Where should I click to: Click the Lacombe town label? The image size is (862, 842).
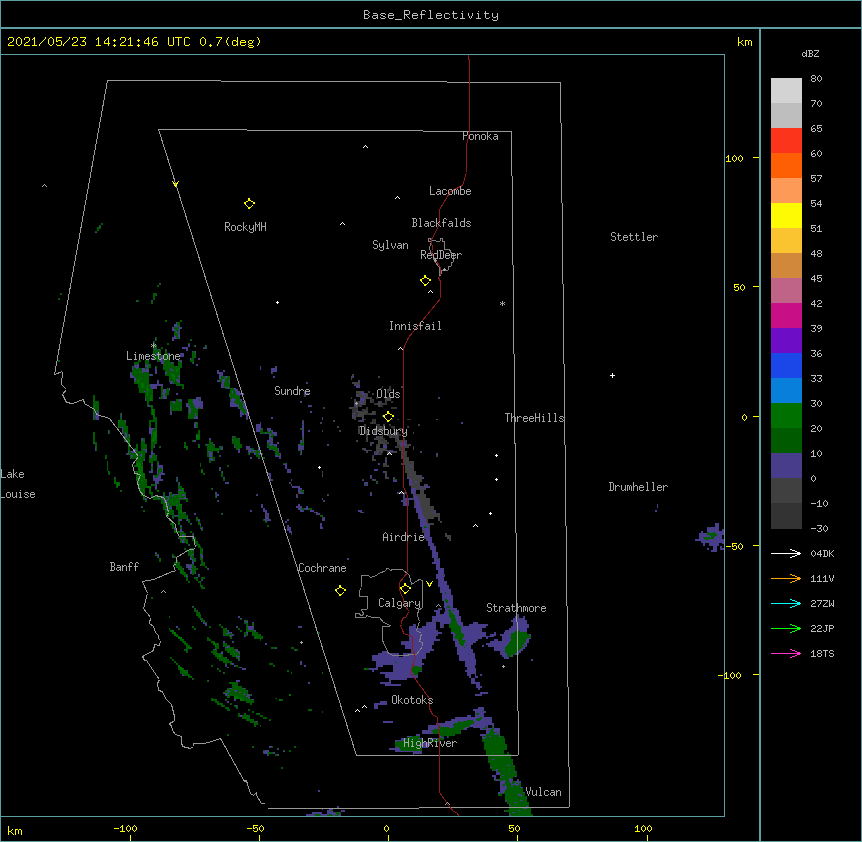[x=450, y=191]
